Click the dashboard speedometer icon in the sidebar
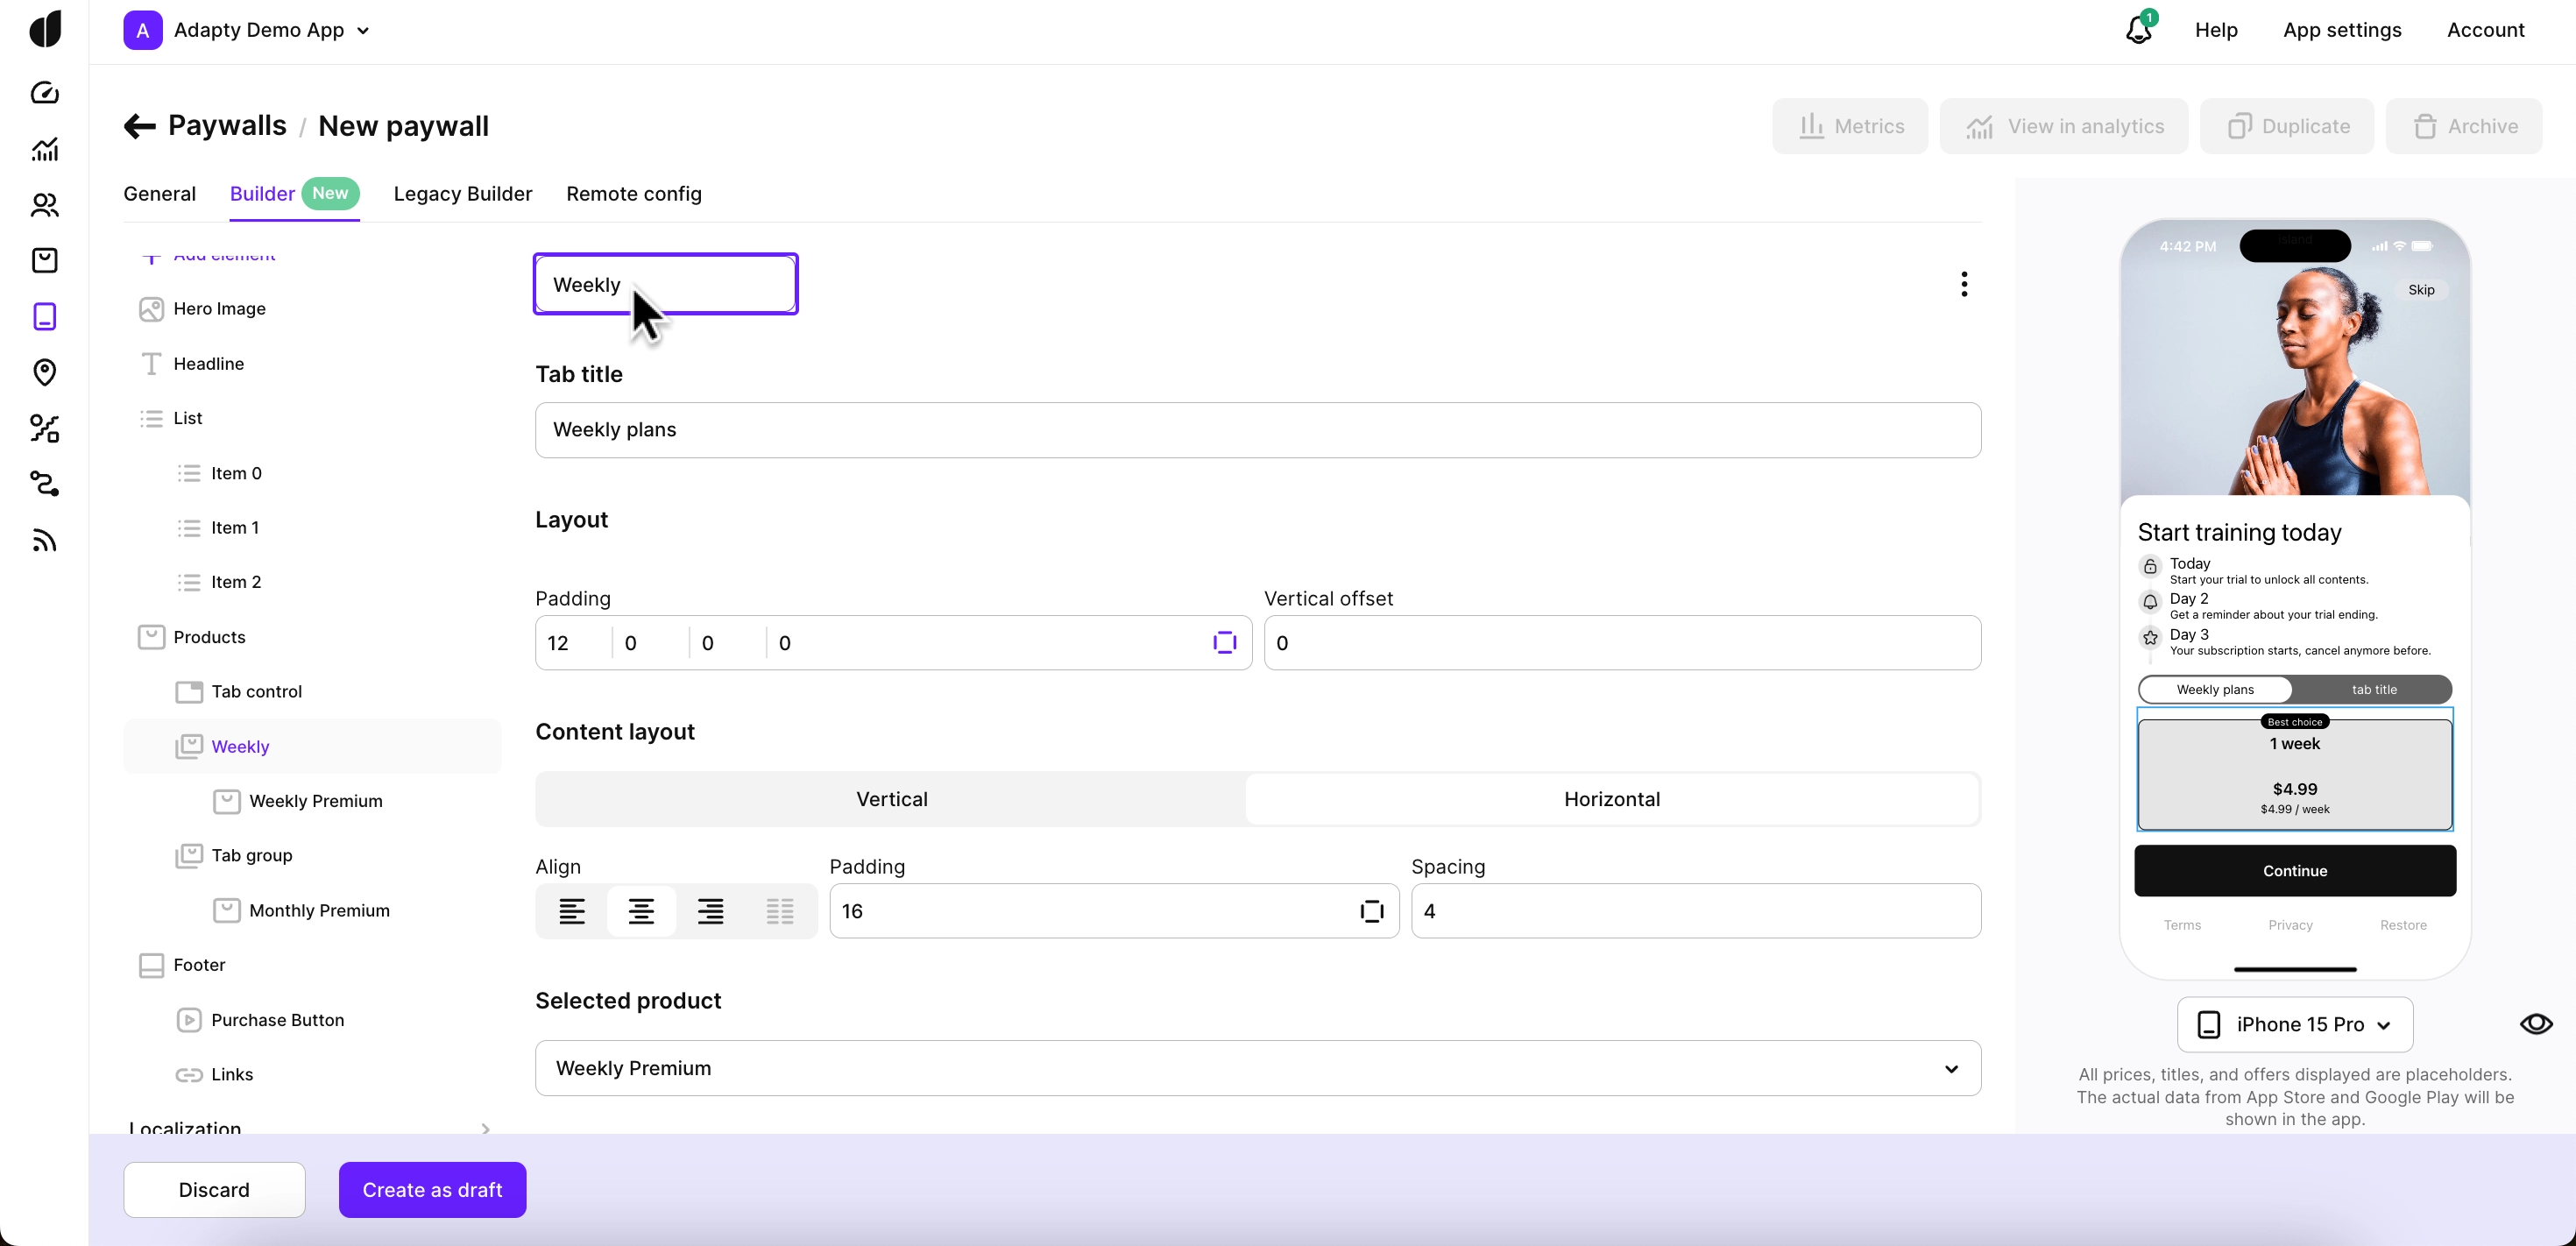Viewport: 2576px width, 1246px height. [x=44, y=92]
